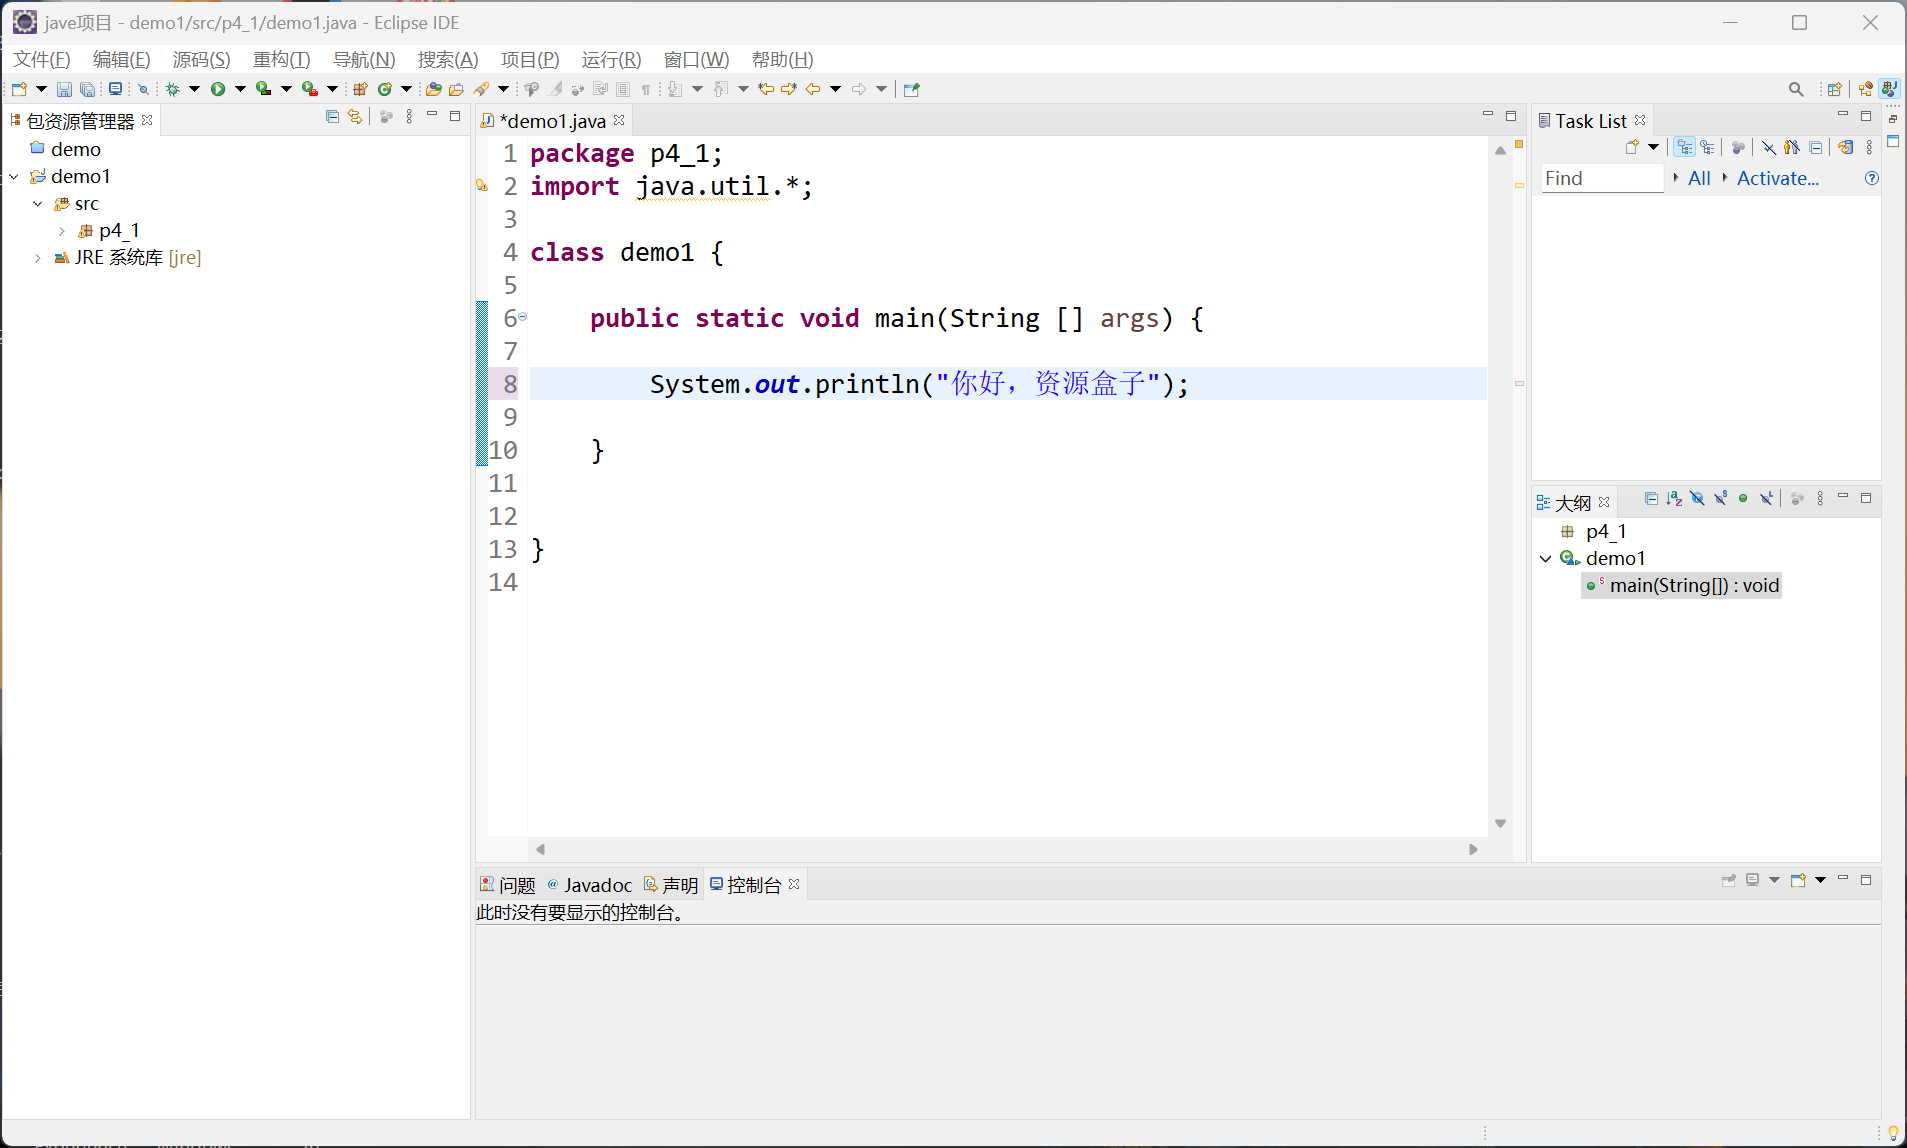Click the editor vertical scrollbar down arrow

[x=1500, y=823]
